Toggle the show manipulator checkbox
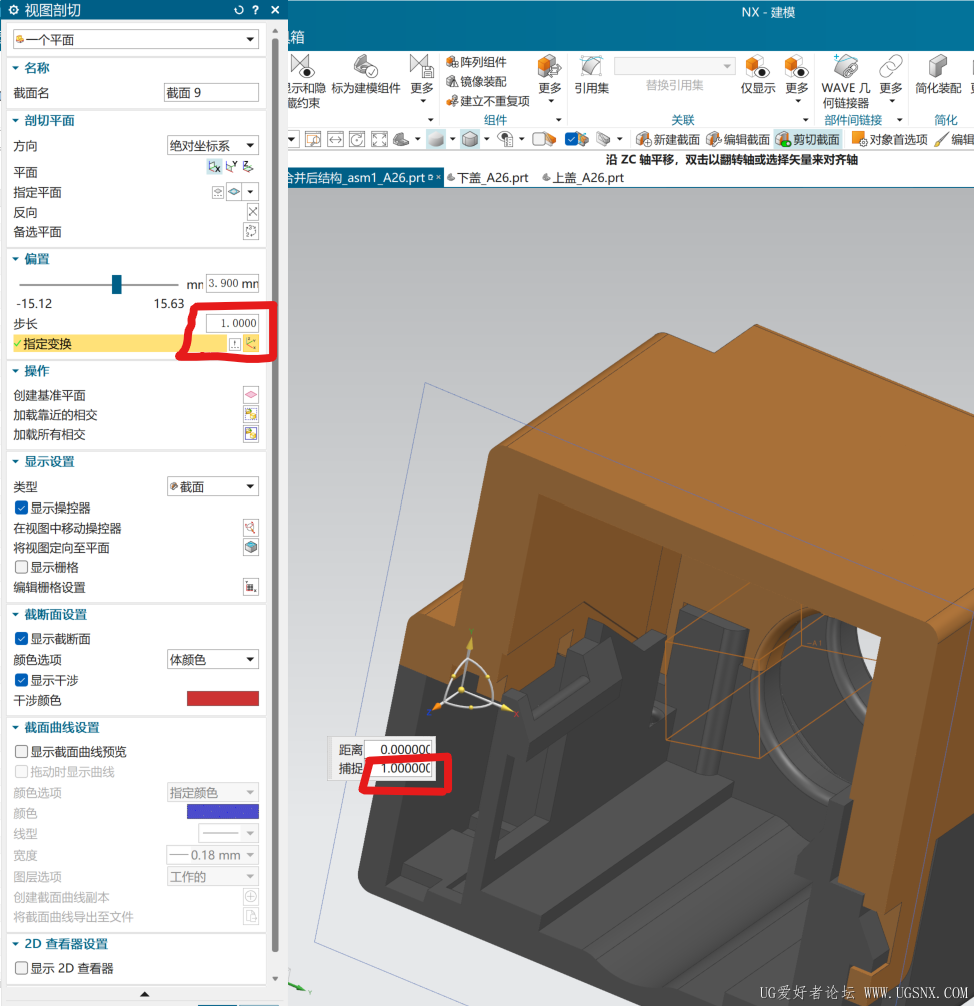Viewport: 974px width, 1006px height. coord(21,508)
